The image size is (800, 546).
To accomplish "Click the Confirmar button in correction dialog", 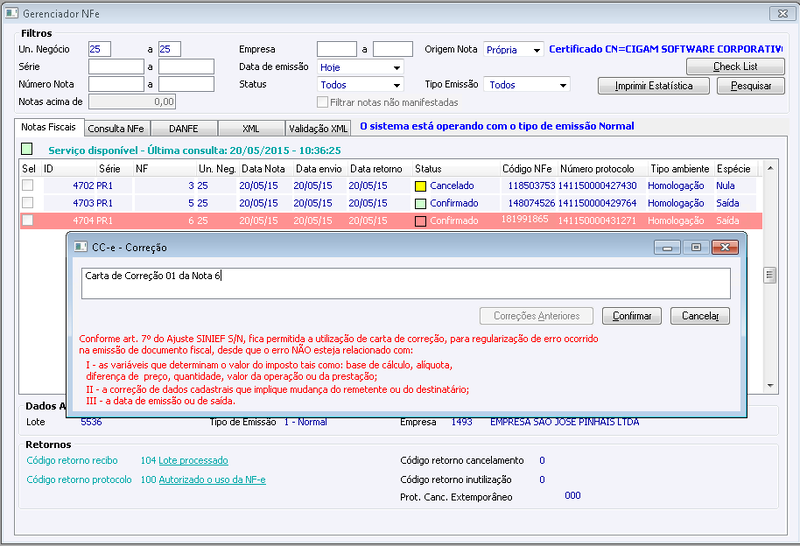I will [x=632, y=316].
